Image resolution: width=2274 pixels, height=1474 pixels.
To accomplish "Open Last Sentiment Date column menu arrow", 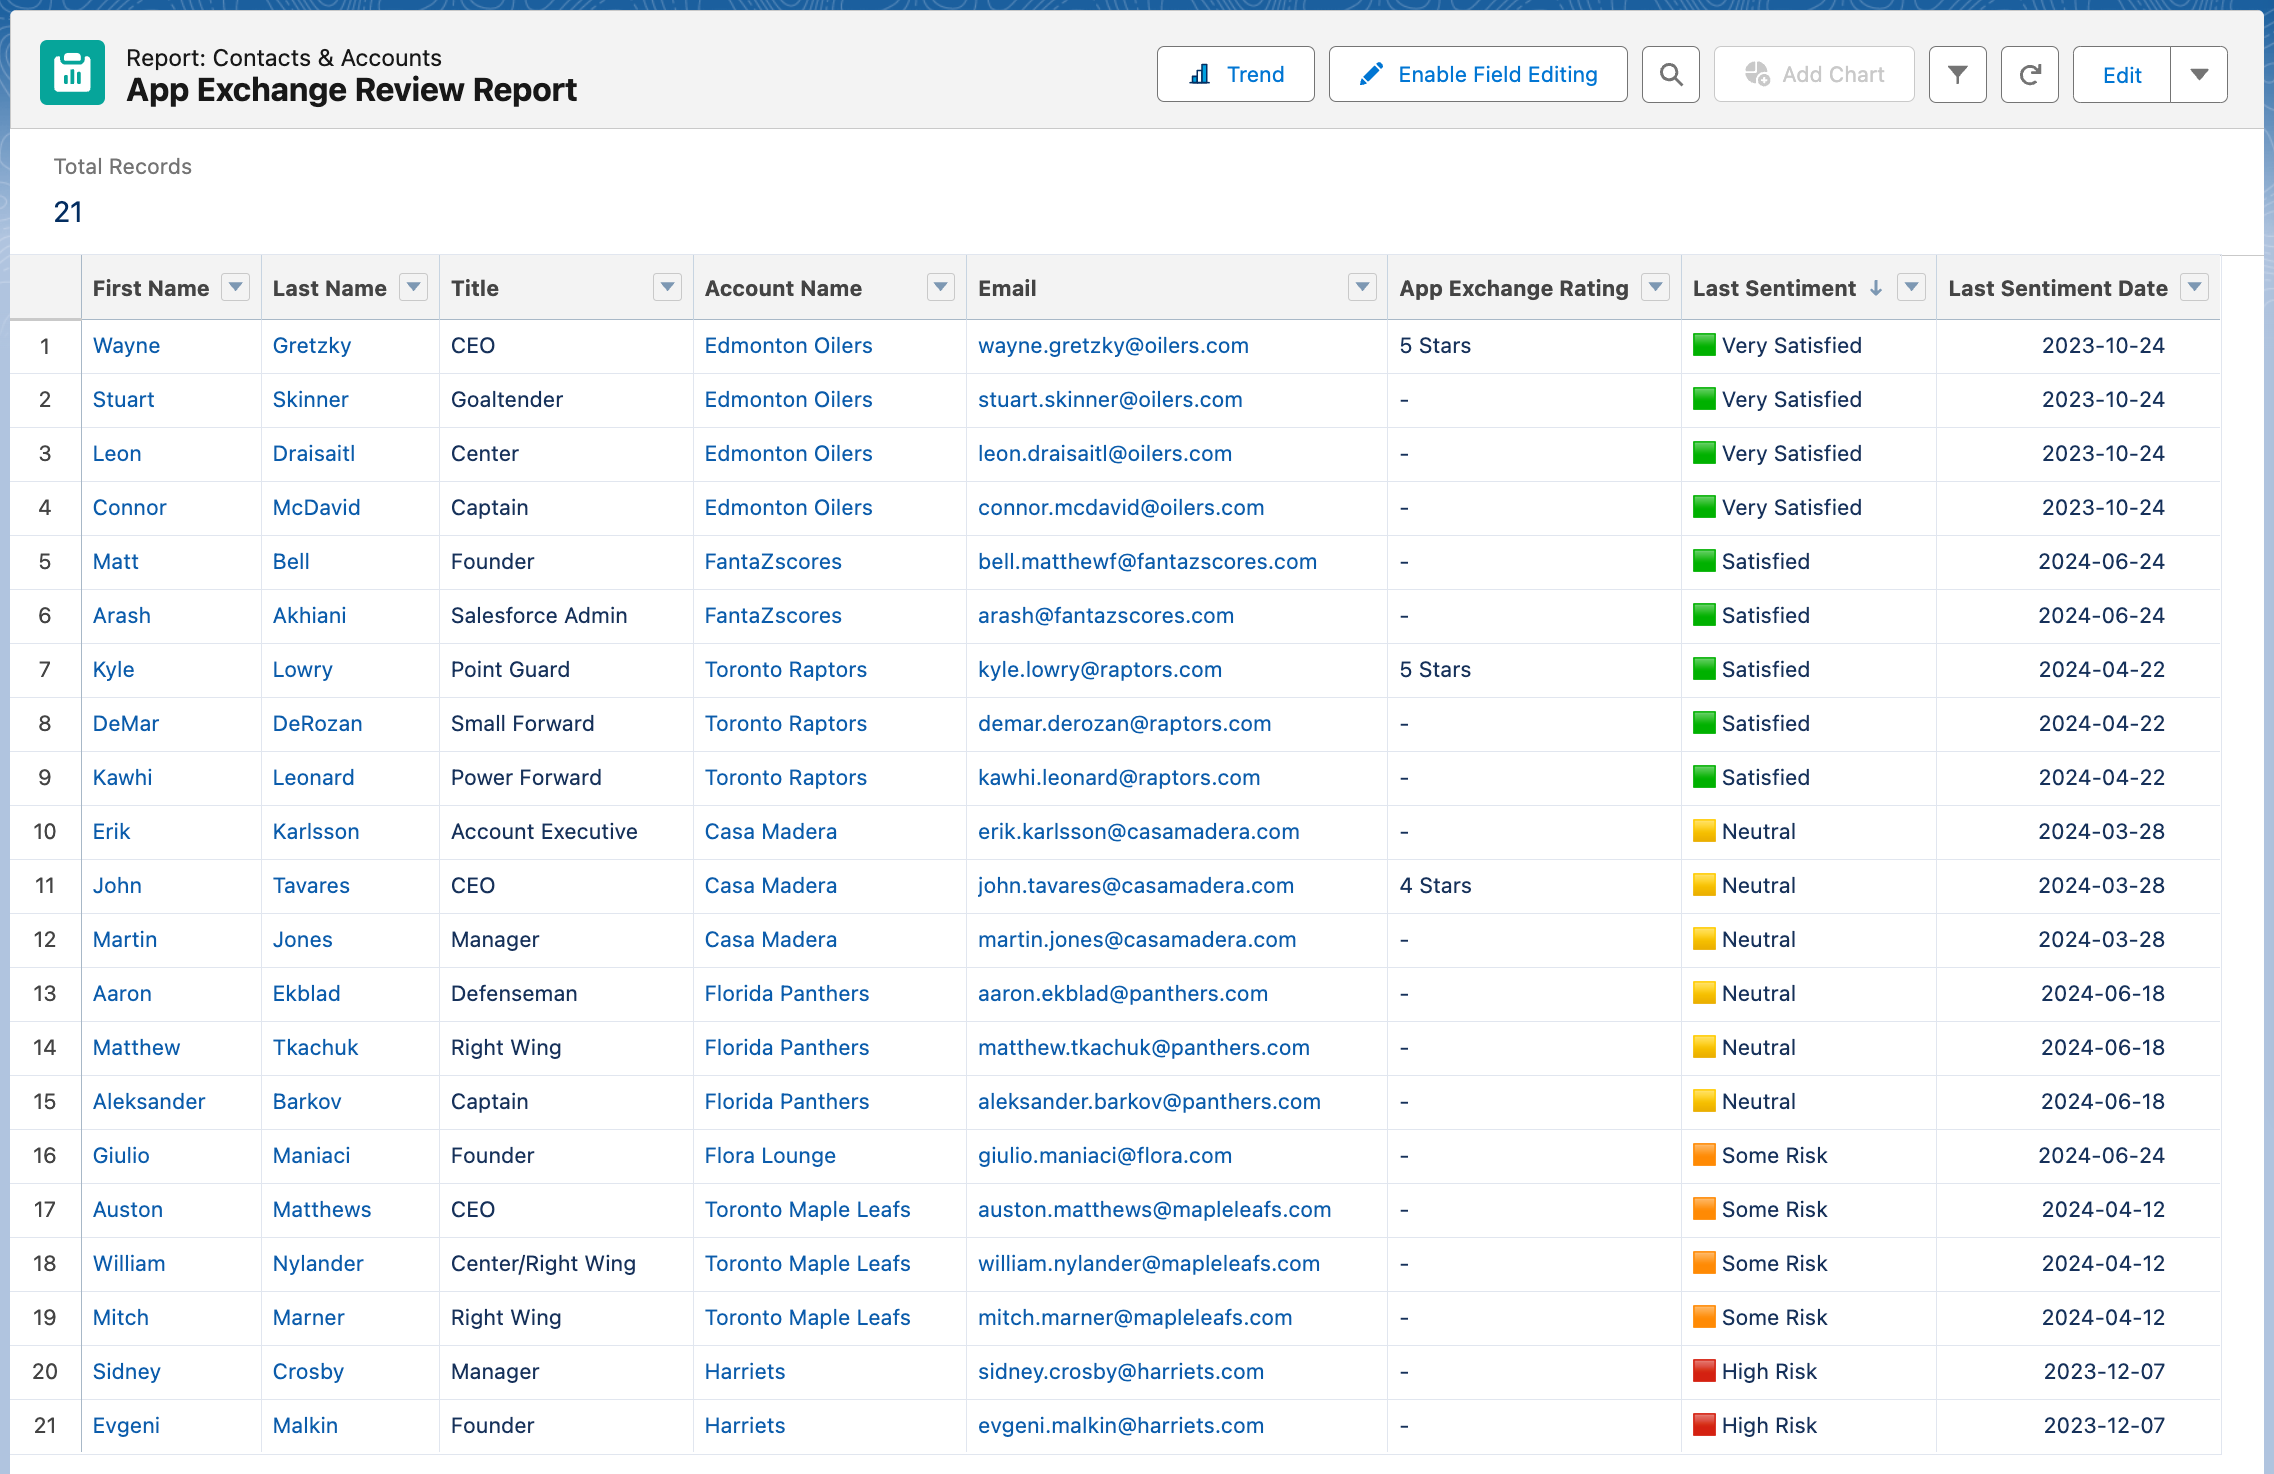I will (2194, 287).
